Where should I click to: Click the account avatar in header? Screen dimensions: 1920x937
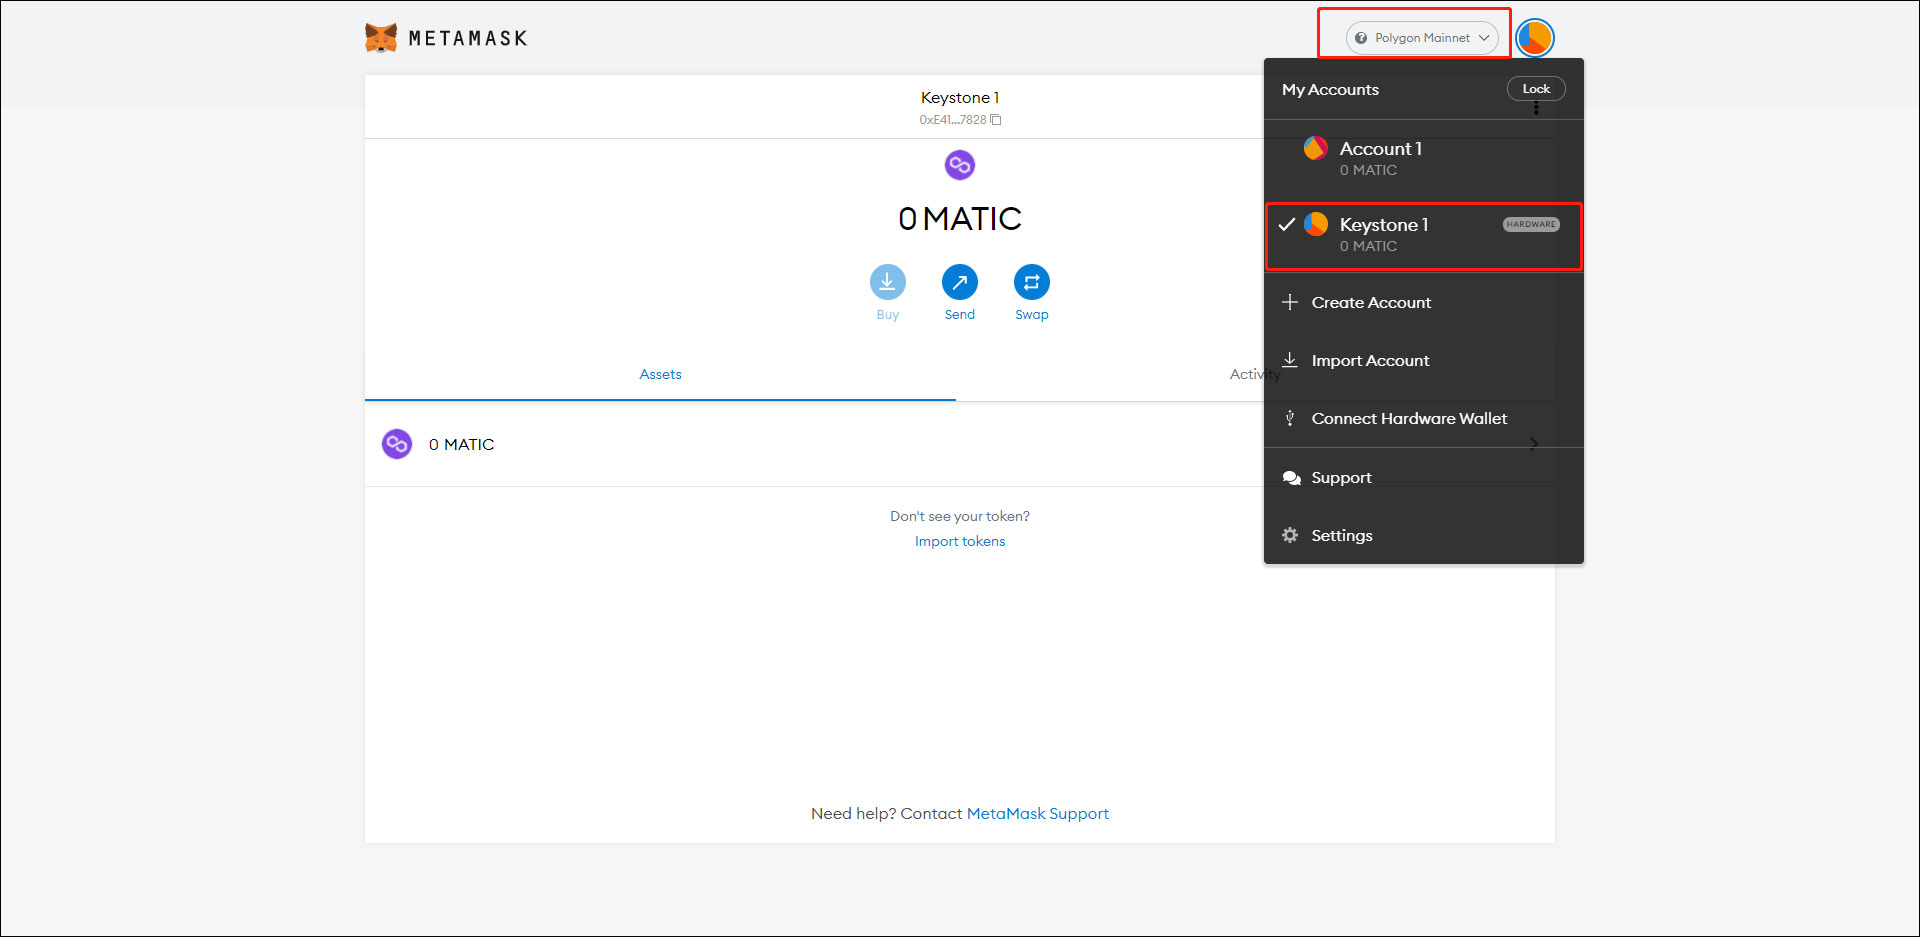pyautogui.click(x=1534, y=38)
